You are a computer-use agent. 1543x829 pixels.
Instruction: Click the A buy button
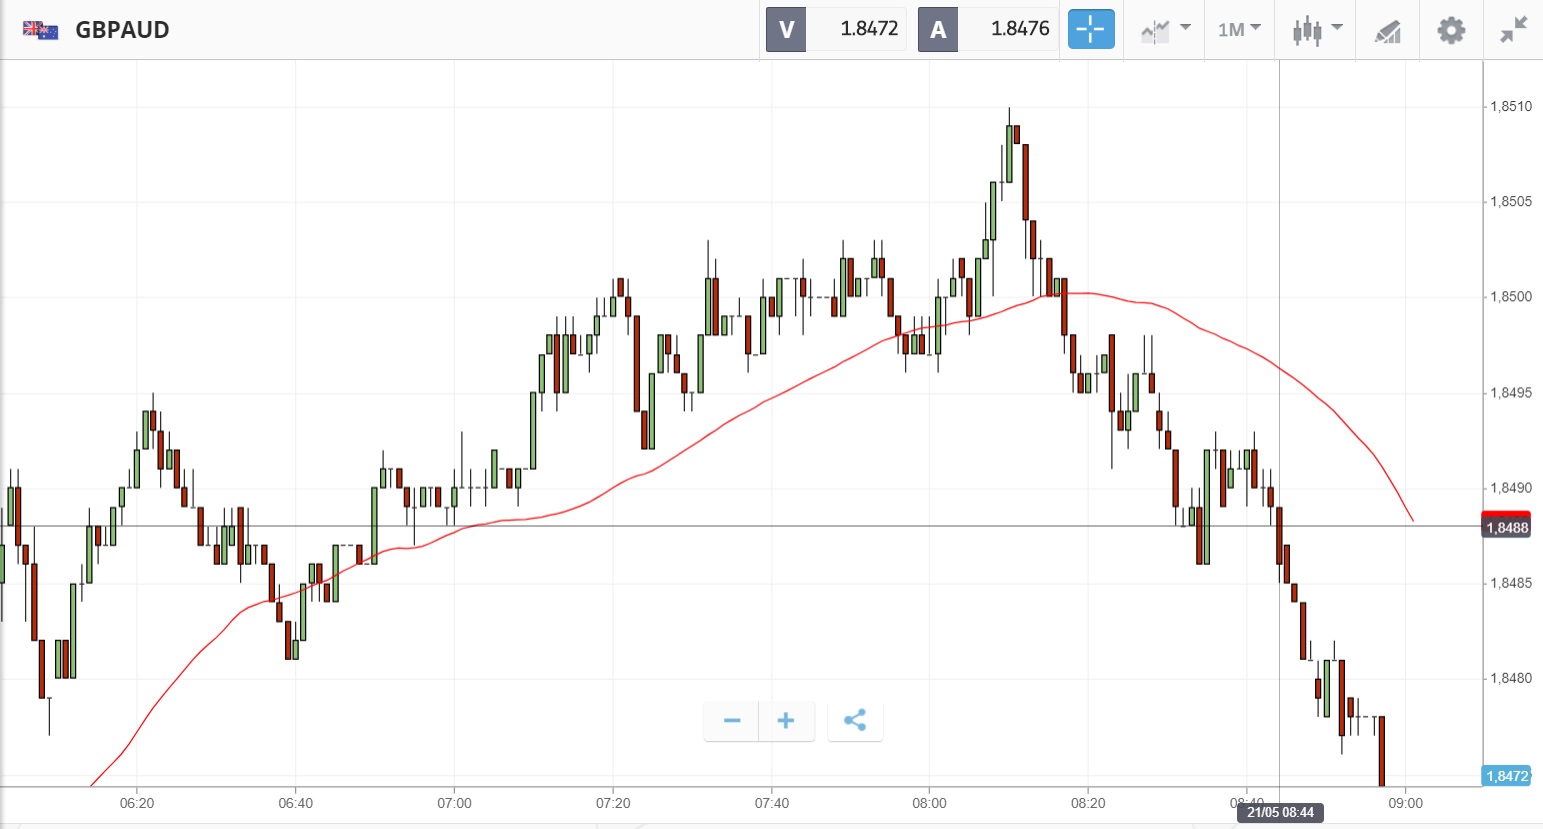(x=938, y=29)
